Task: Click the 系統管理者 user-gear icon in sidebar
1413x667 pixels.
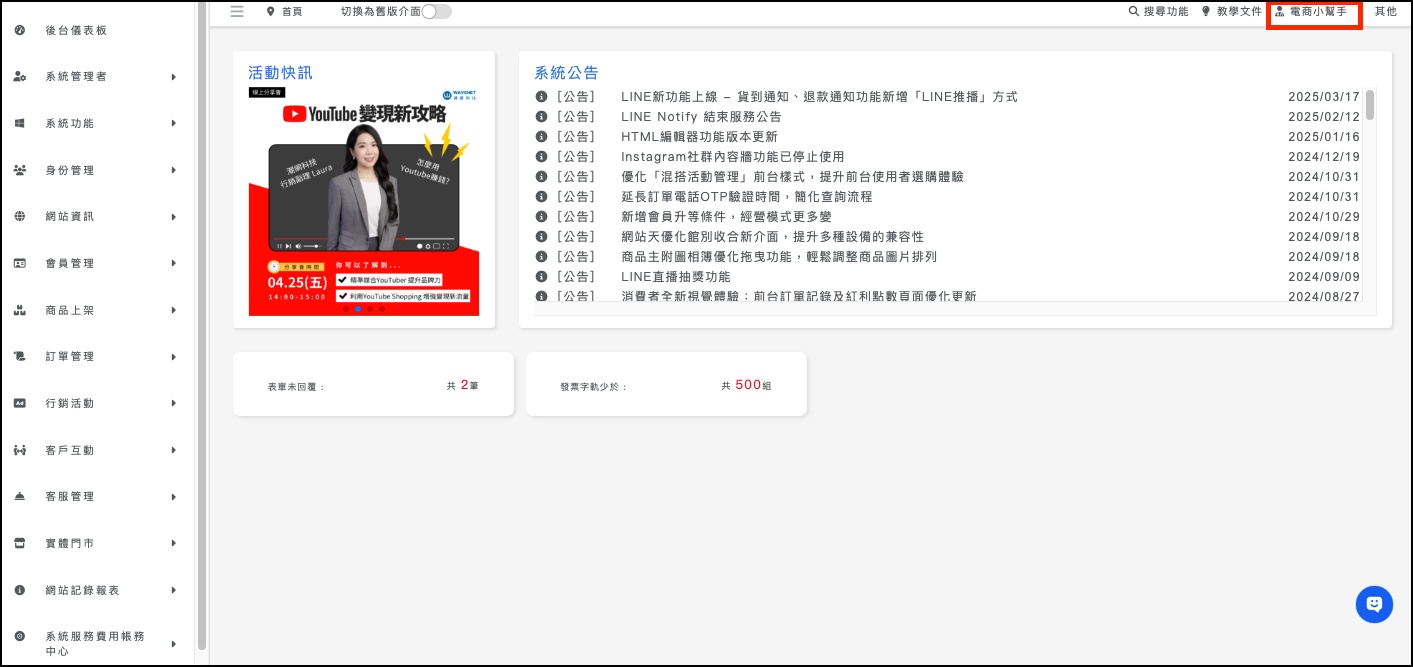Action: pos(20,77)
